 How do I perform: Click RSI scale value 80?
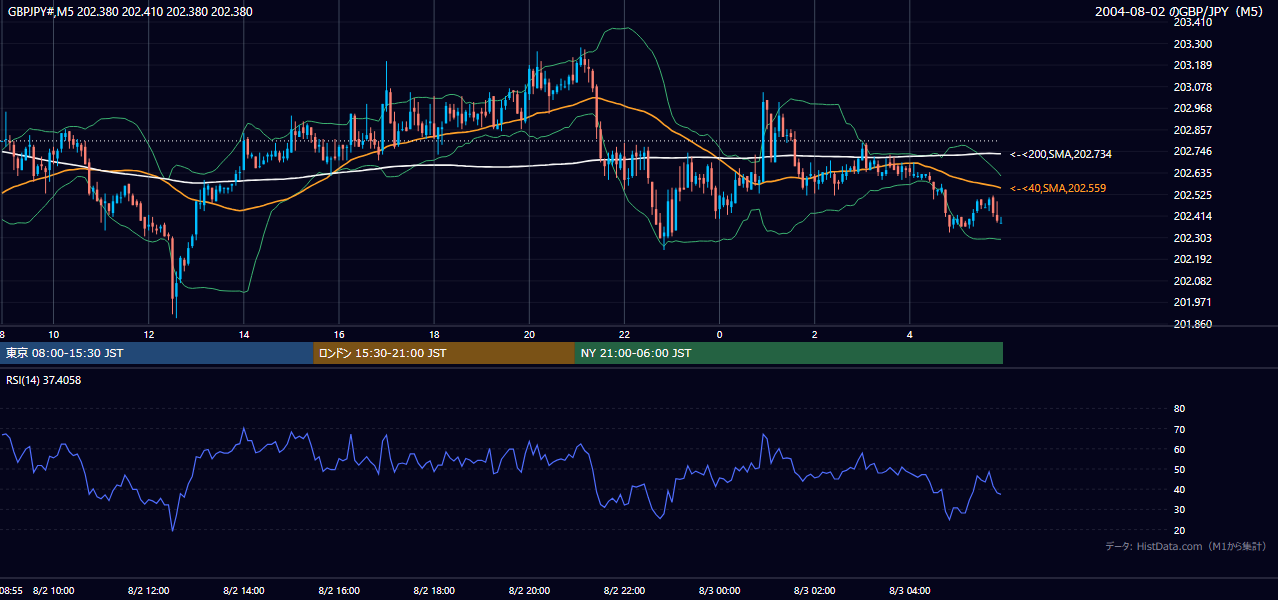1179,409
